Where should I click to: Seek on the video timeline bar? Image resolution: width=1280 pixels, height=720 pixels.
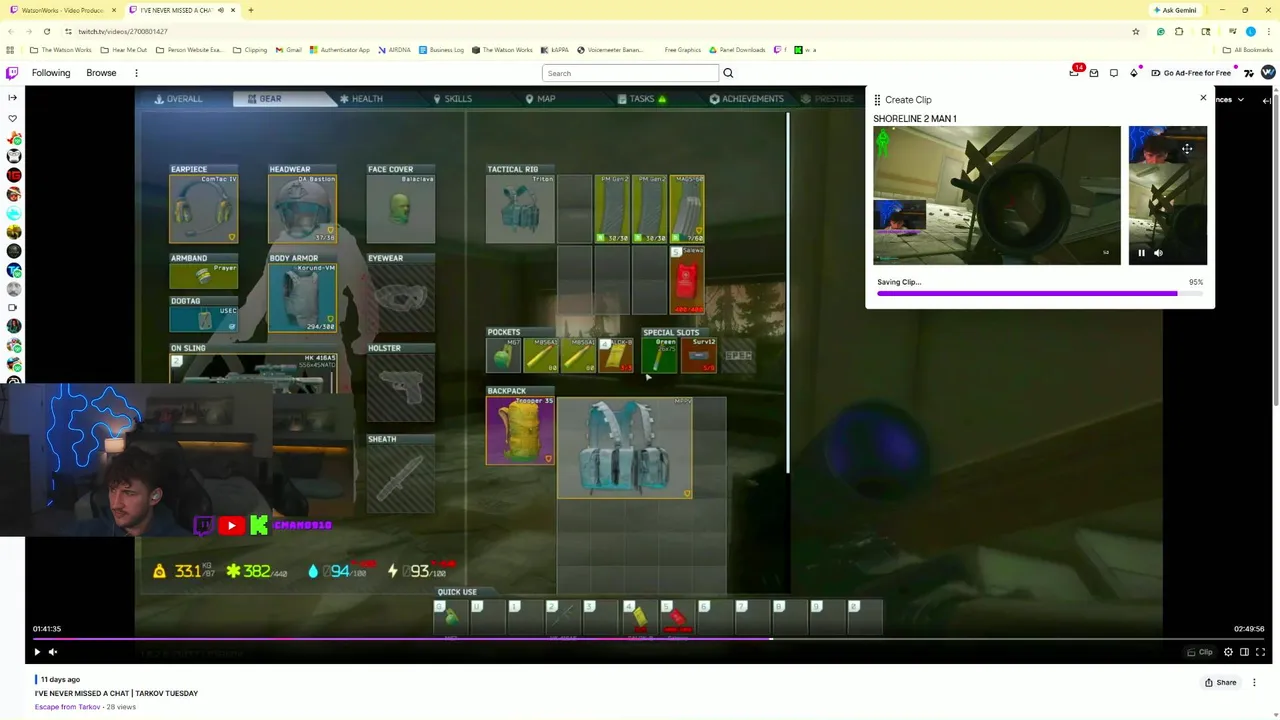pyautogui.click(x=648, y=639)
